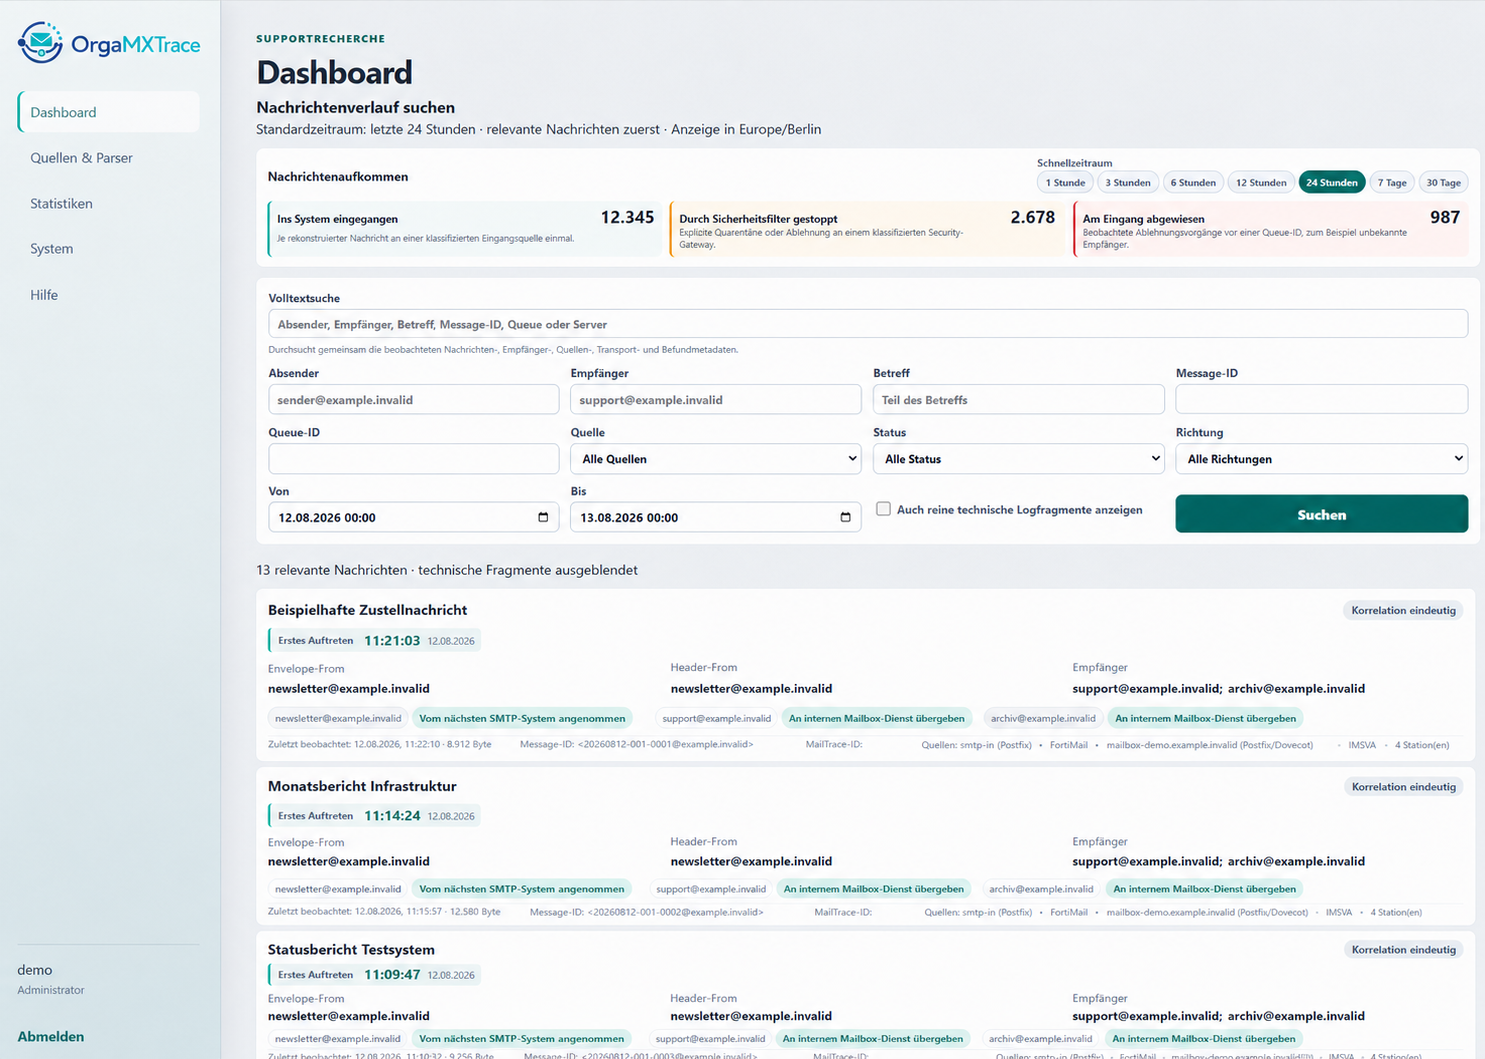Click the 2.678 stopped count
Viewport: 1485px width, 1059px height.
pos(1032,217)
